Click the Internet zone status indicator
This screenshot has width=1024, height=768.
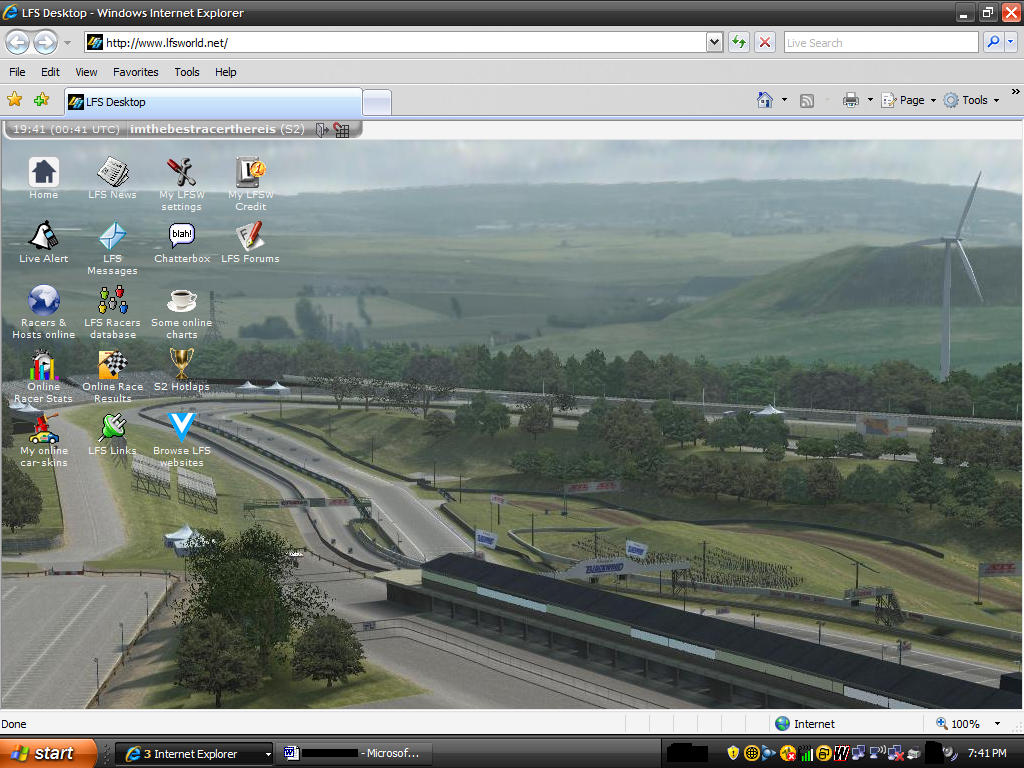pos(805,724)
